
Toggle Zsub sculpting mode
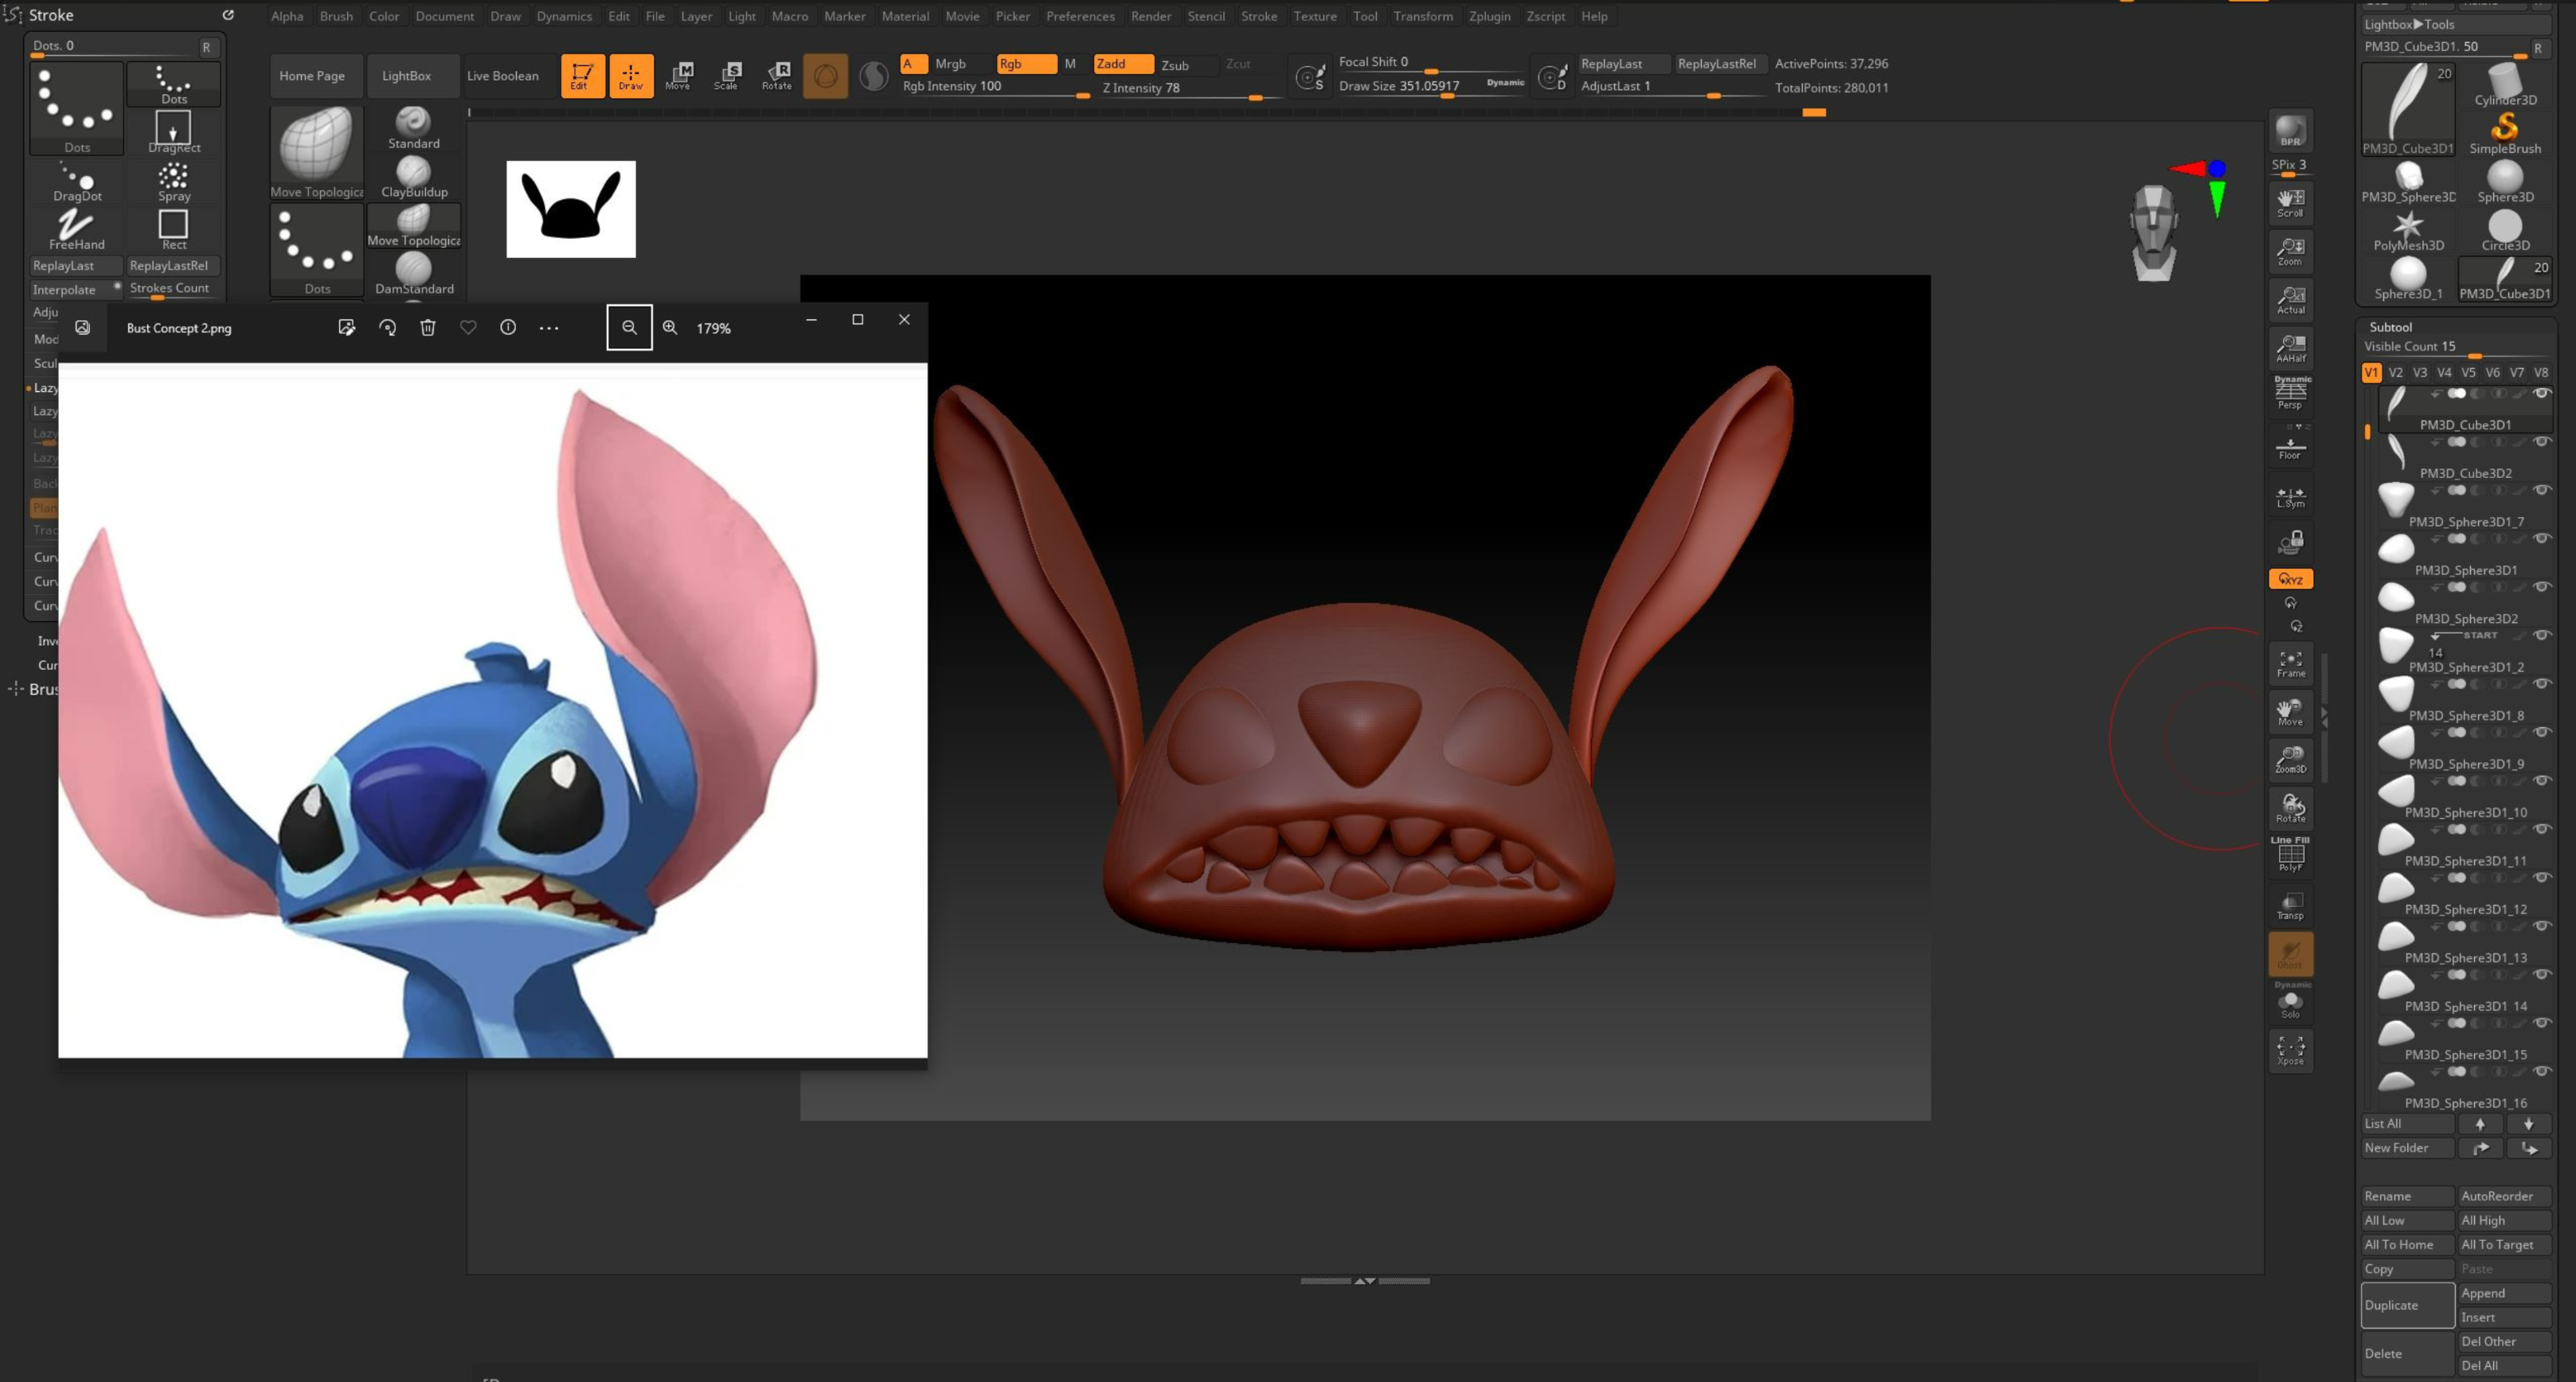(1175, 65)
